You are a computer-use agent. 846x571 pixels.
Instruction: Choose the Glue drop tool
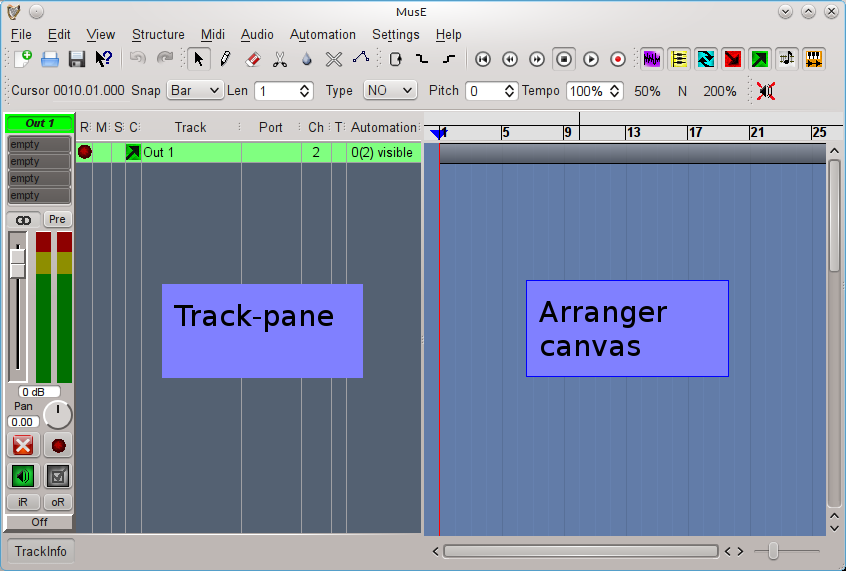pos(307,59)
